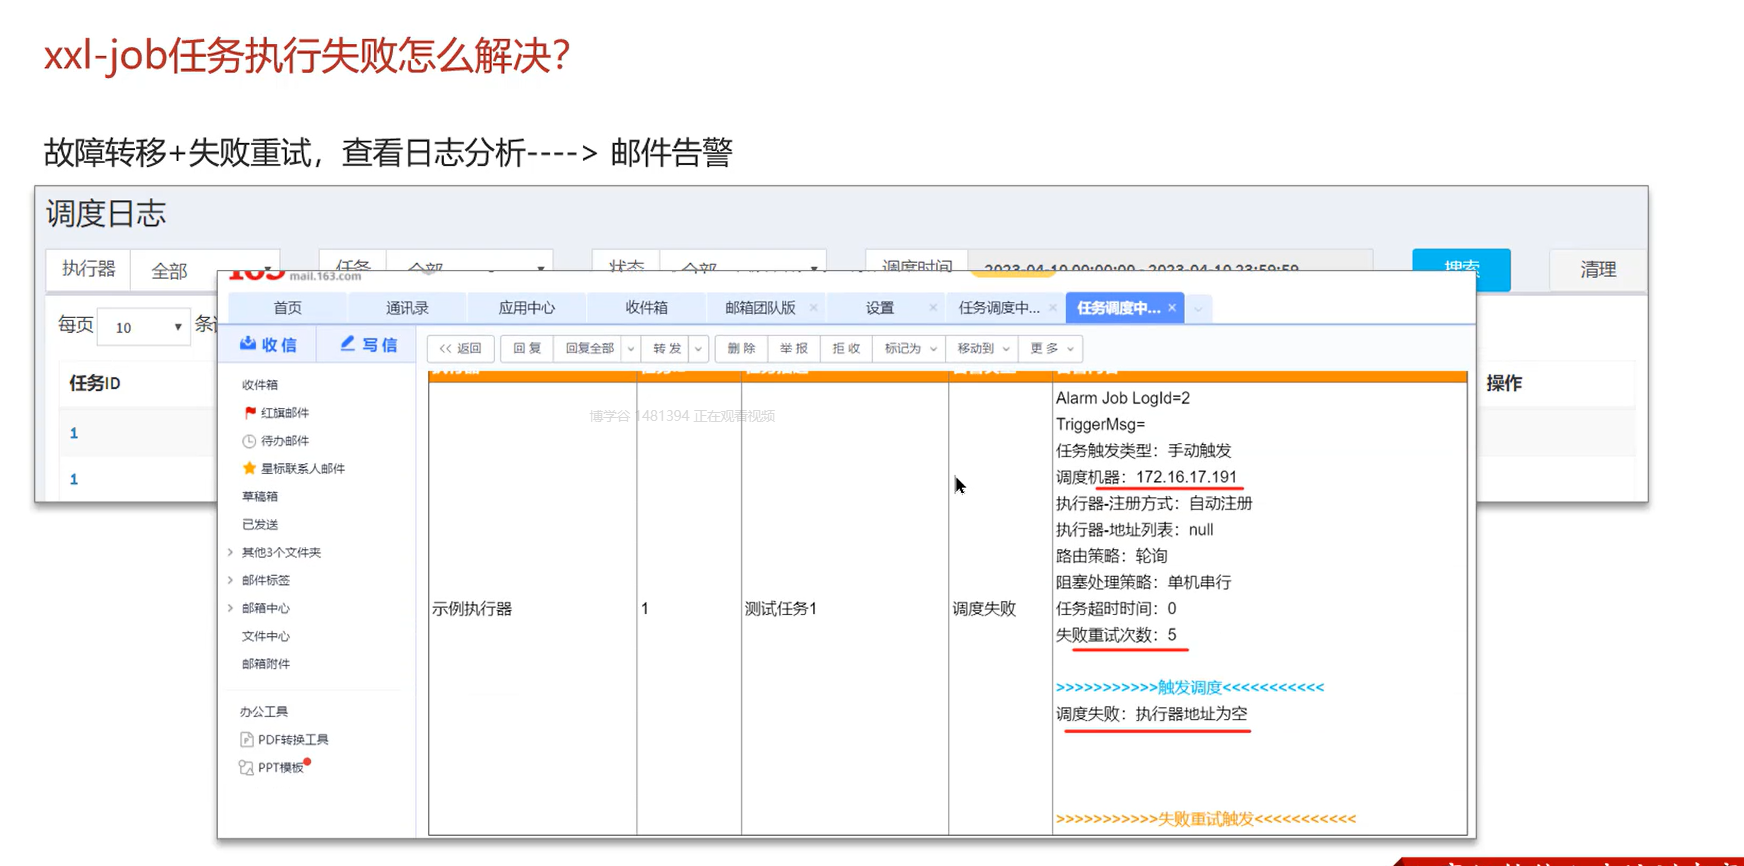This screenshot has height=866, width=1744.
Task: Click the 调度失败: 执行器地址为空 text
Action: point(1152,714)
